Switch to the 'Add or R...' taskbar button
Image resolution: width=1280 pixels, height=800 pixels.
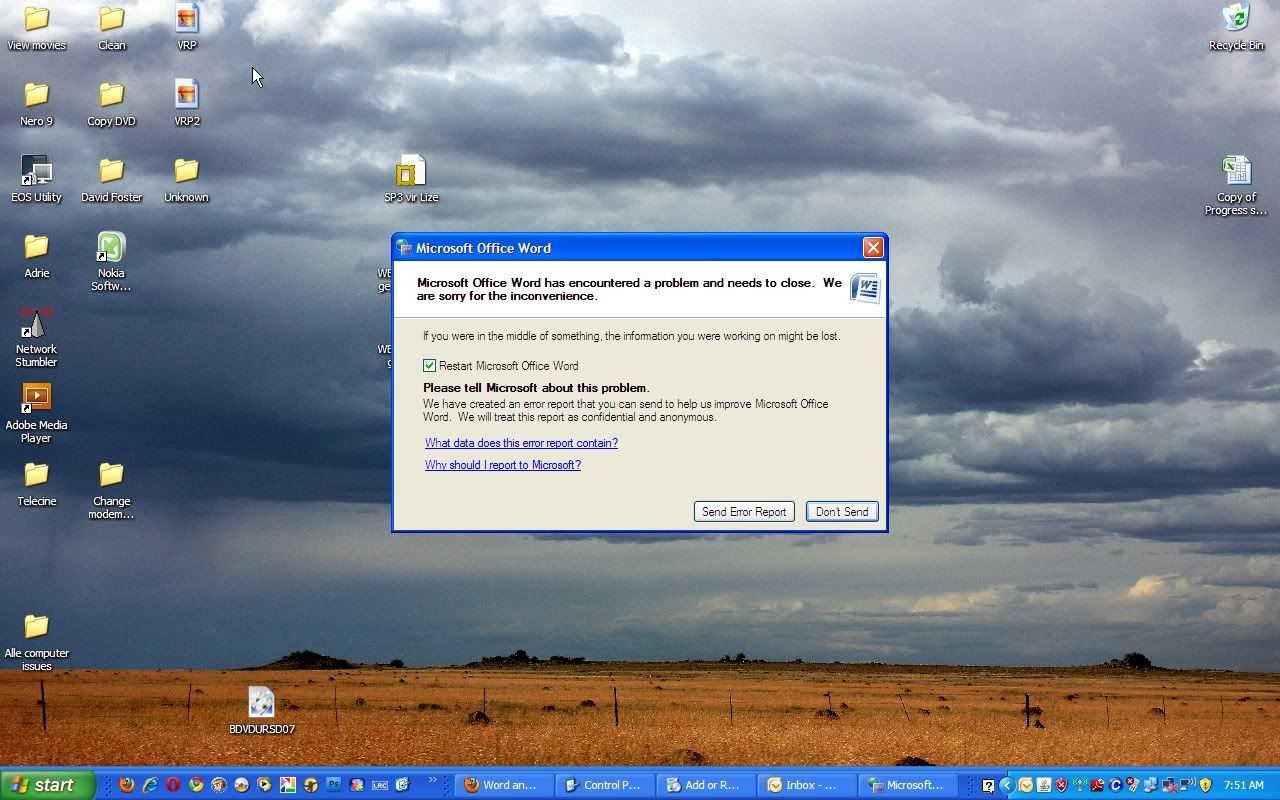coord(705,785)
